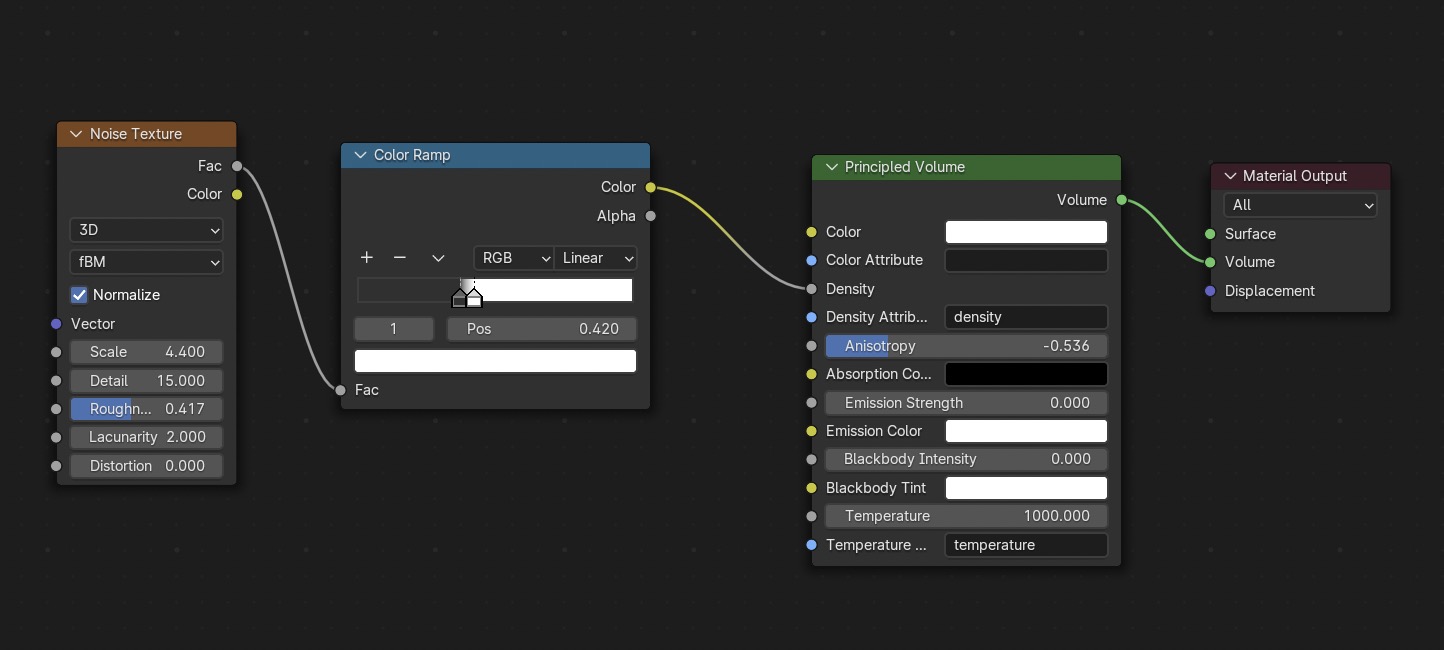The width and height of the screenshot is (1444, 650).
Task: Click the Color Ramp Alpha output socket
Action: tap(651, 216)
